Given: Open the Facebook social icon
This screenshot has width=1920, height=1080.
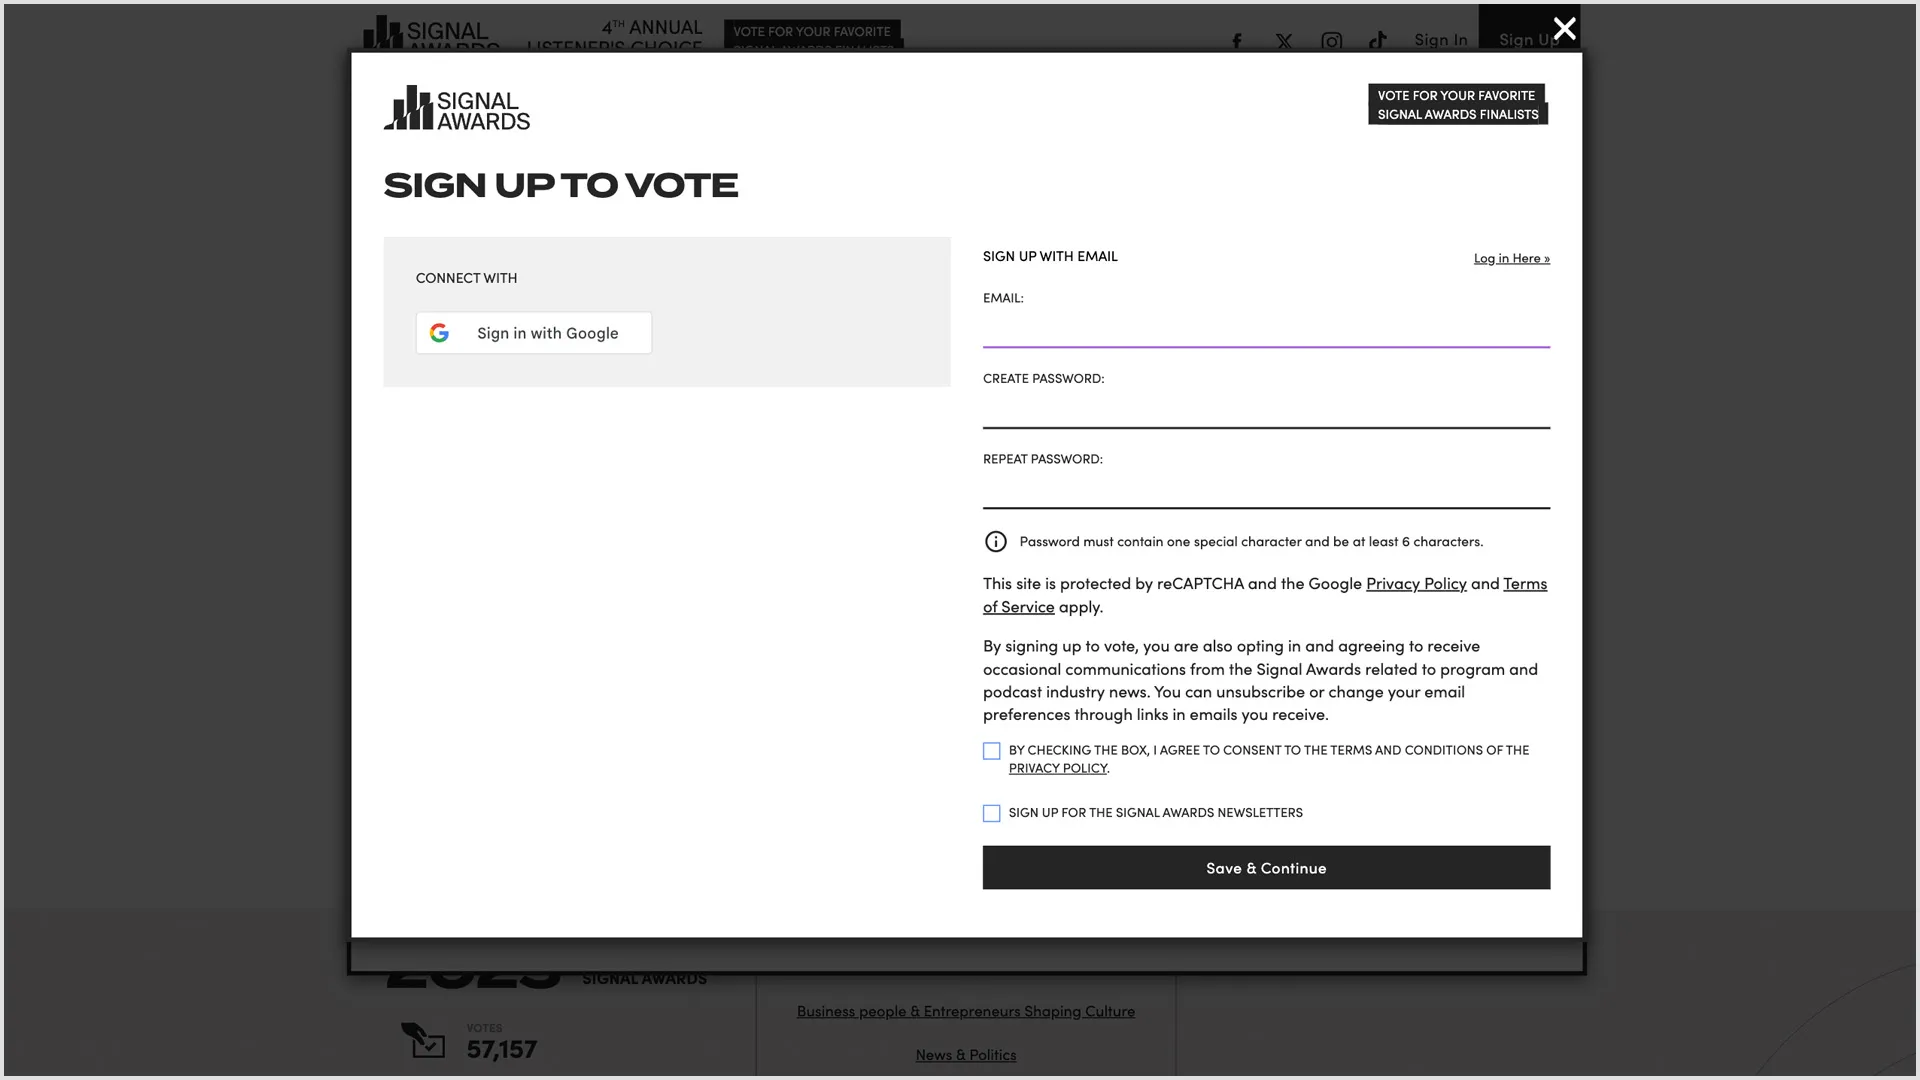Looking at the screenshot, I should pyautogui.click(x=1237, y=41).
